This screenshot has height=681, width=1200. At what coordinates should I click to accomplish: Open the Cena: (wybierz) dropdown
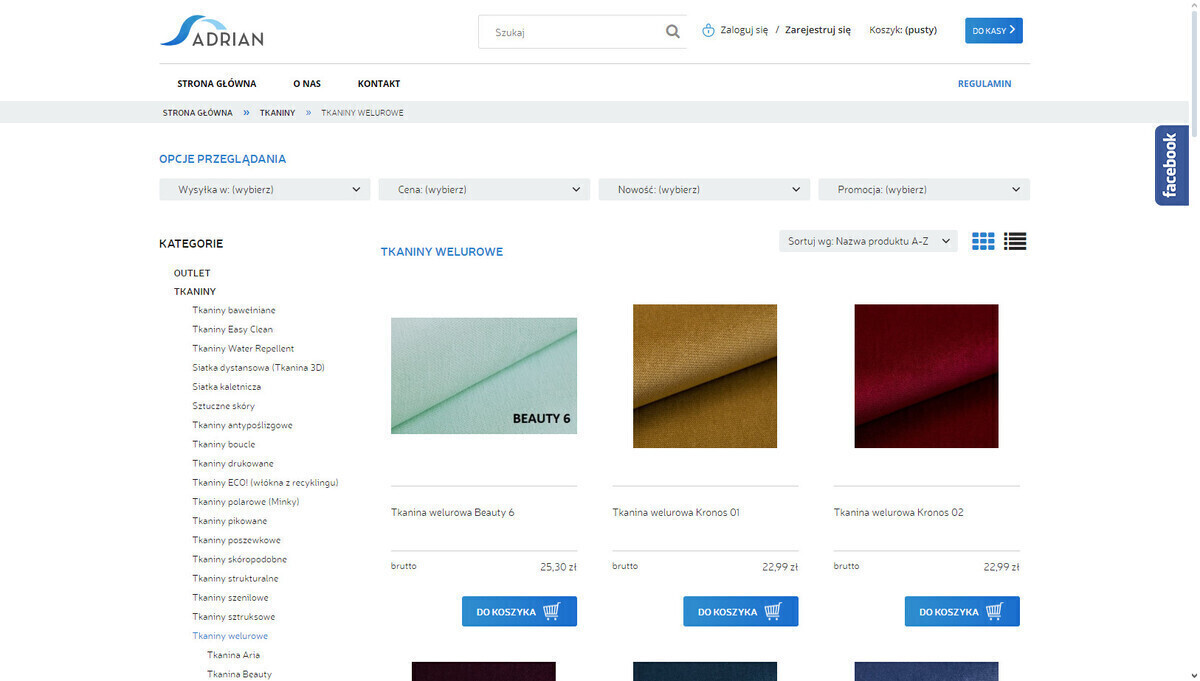click(x=484, y=189)
